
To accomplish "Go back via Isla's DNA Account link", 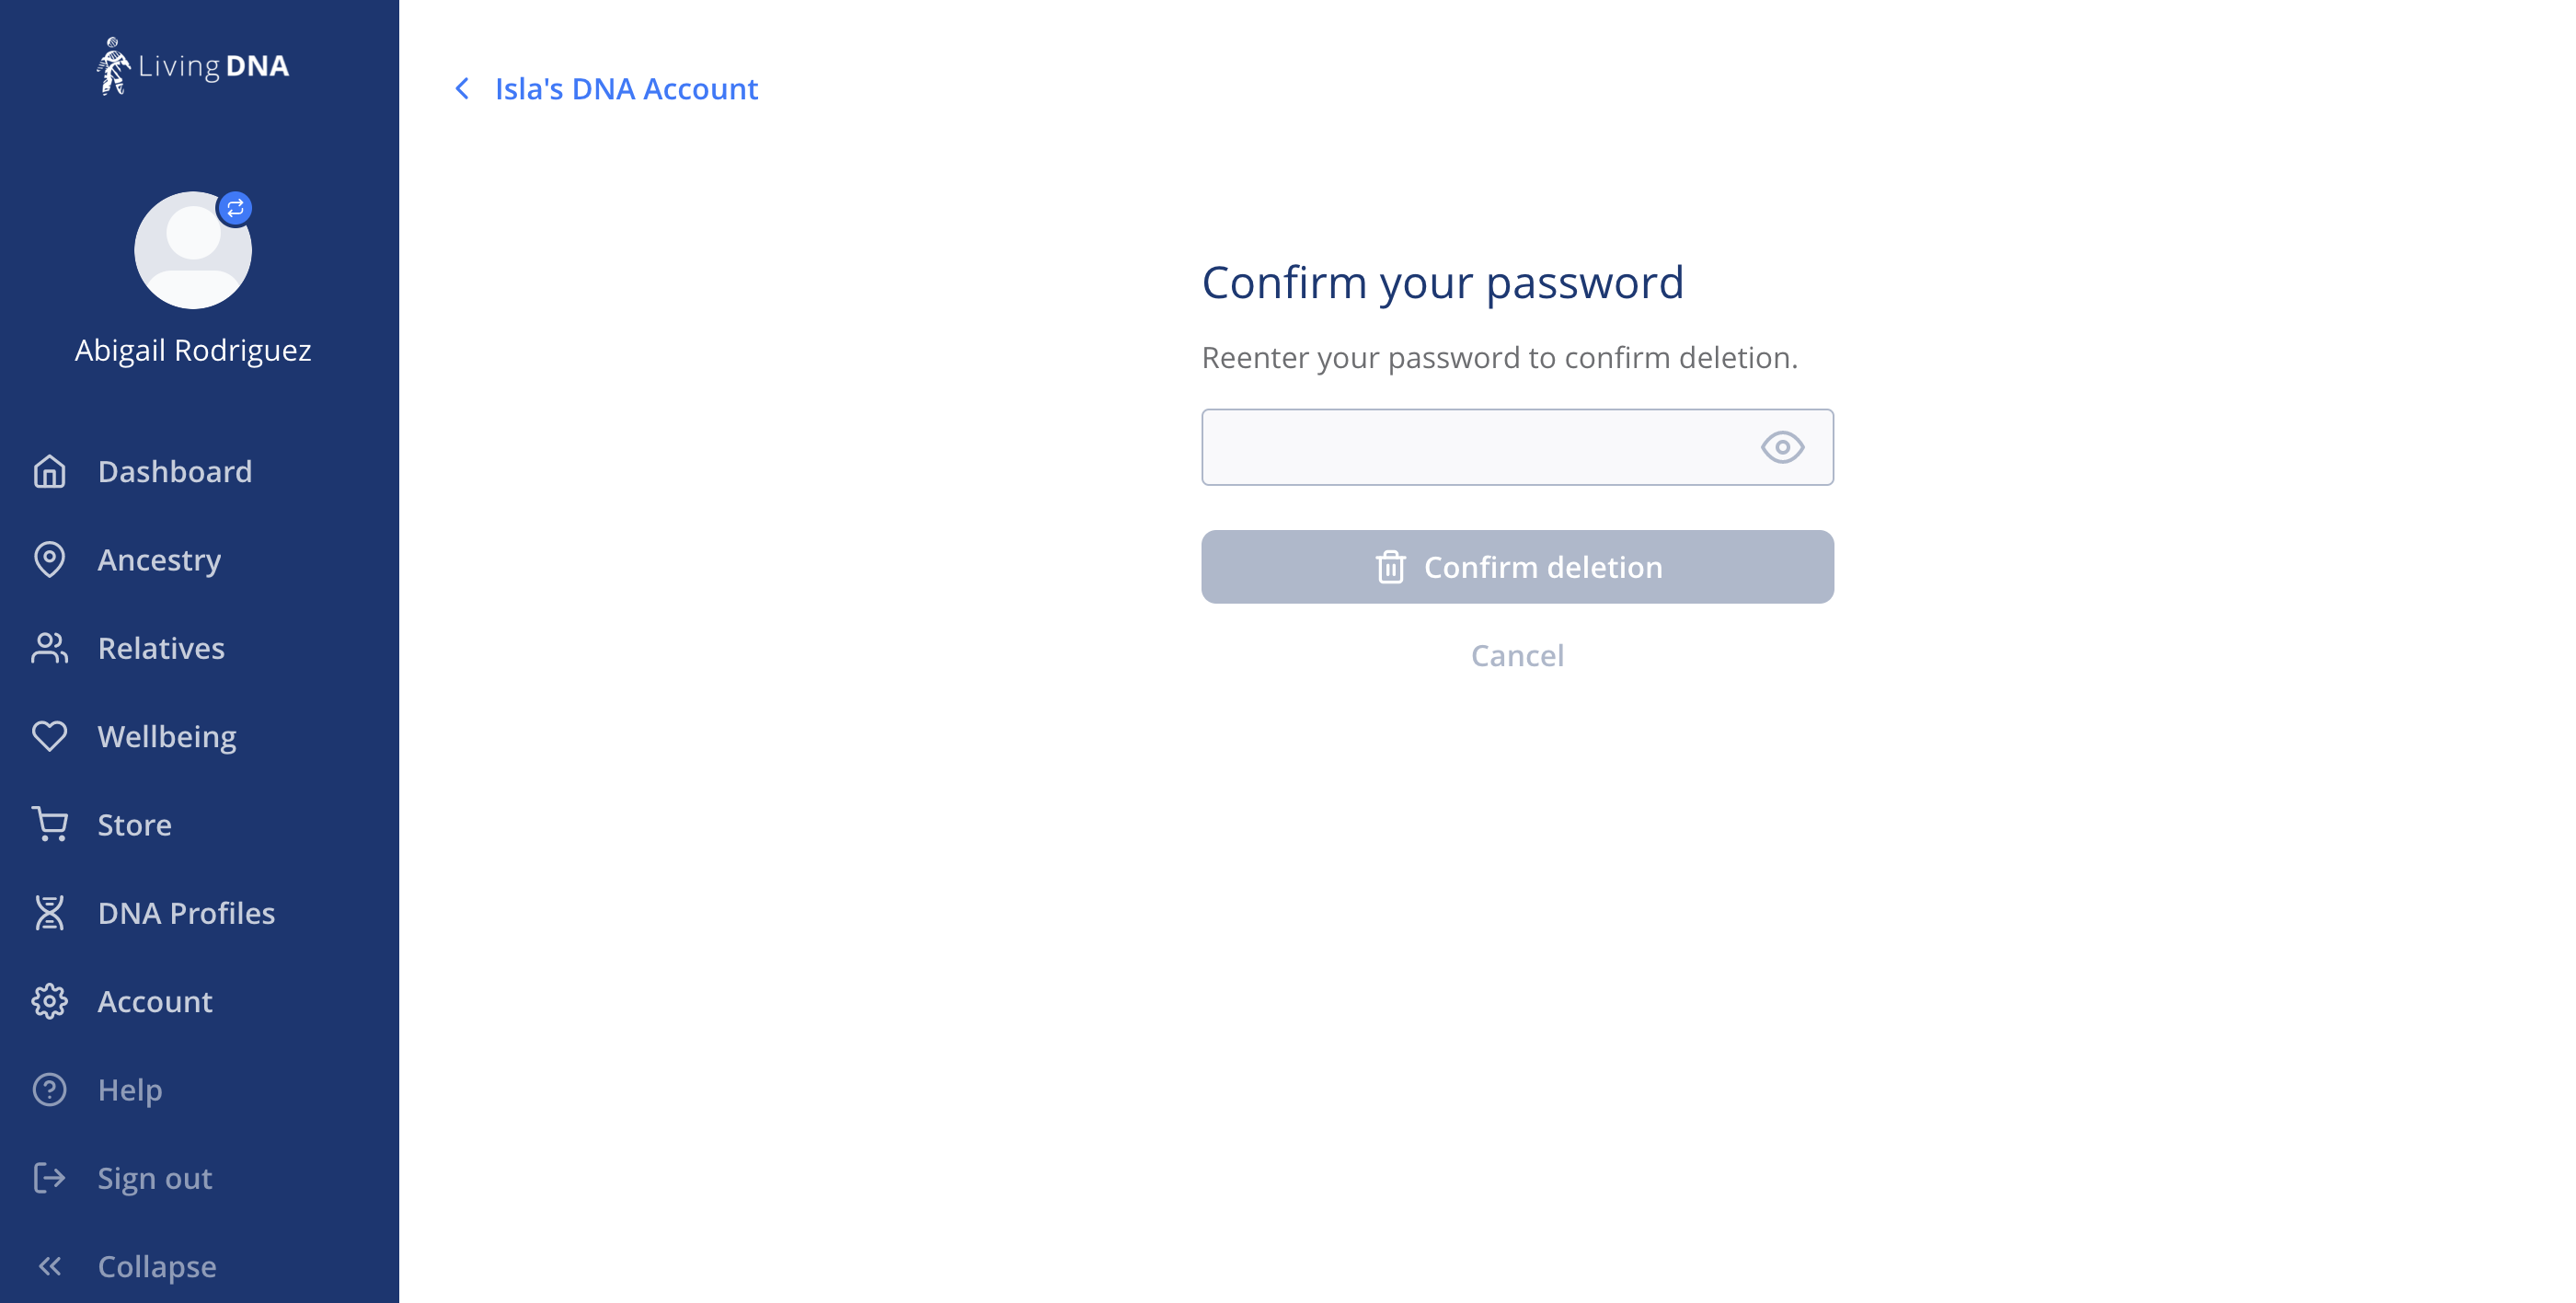I will (x=626, y=89).
